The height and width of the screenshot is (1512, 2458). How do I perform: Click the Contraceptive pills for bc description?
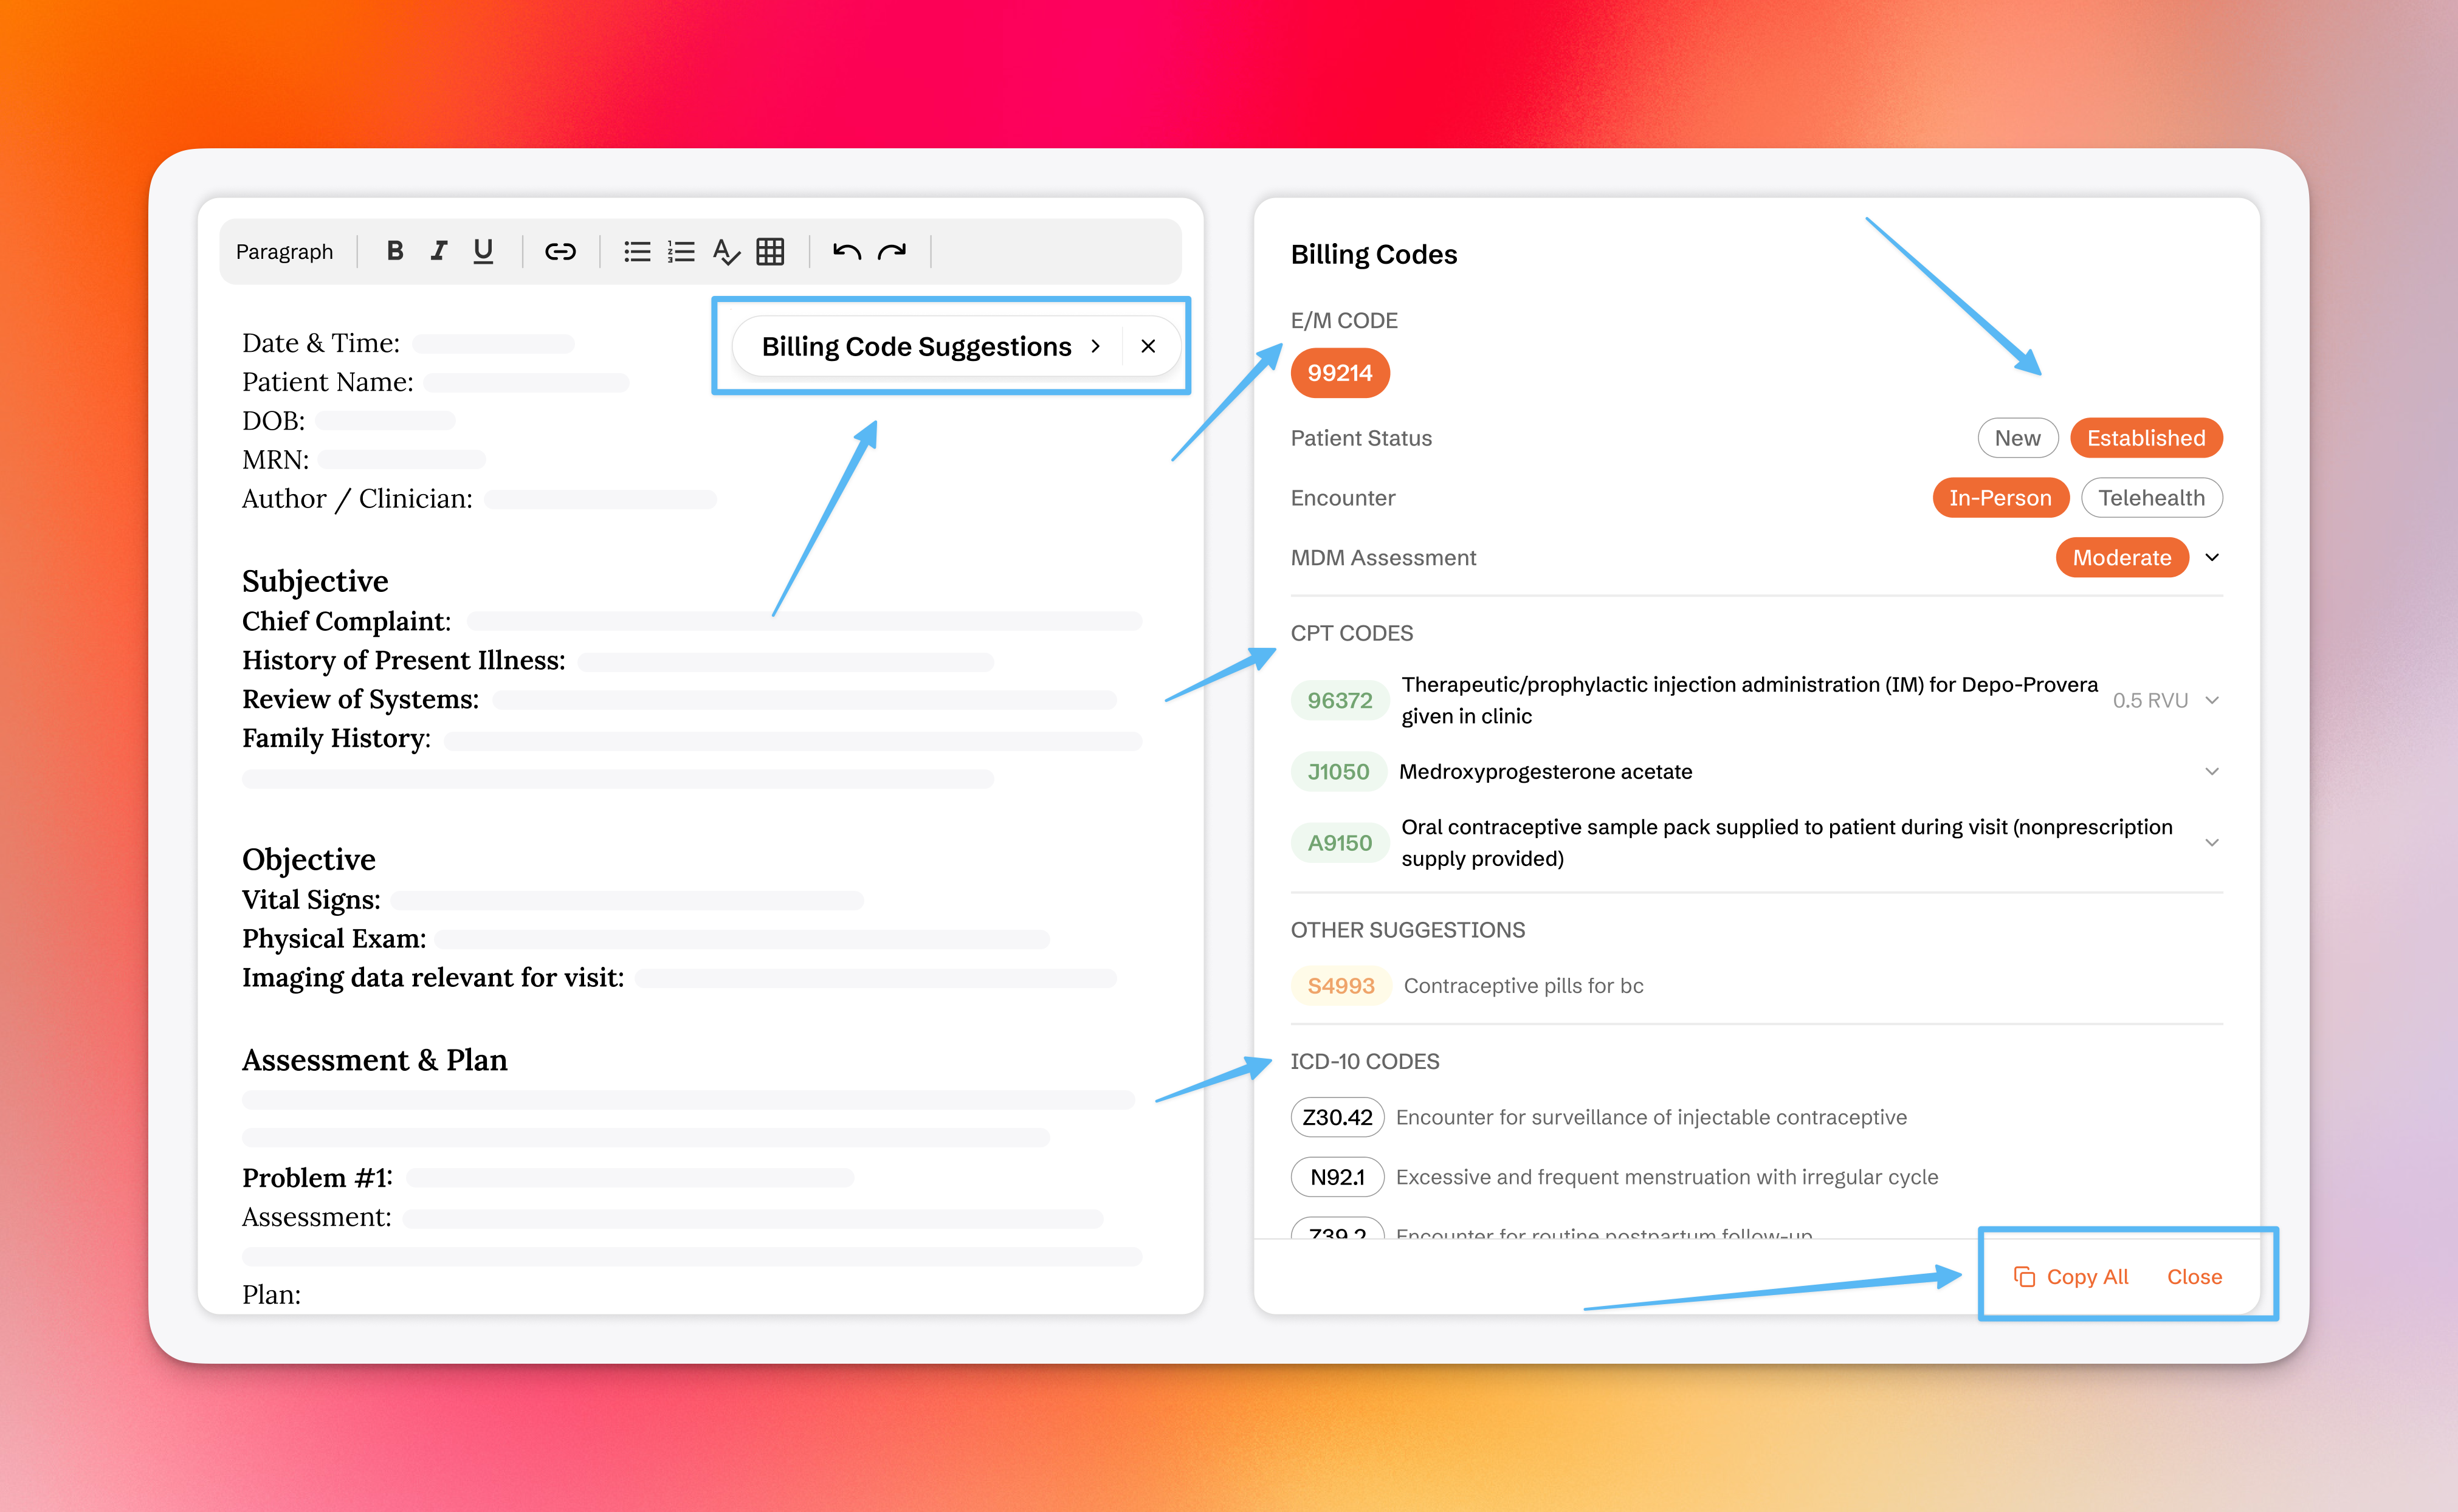pos(1523,986)
